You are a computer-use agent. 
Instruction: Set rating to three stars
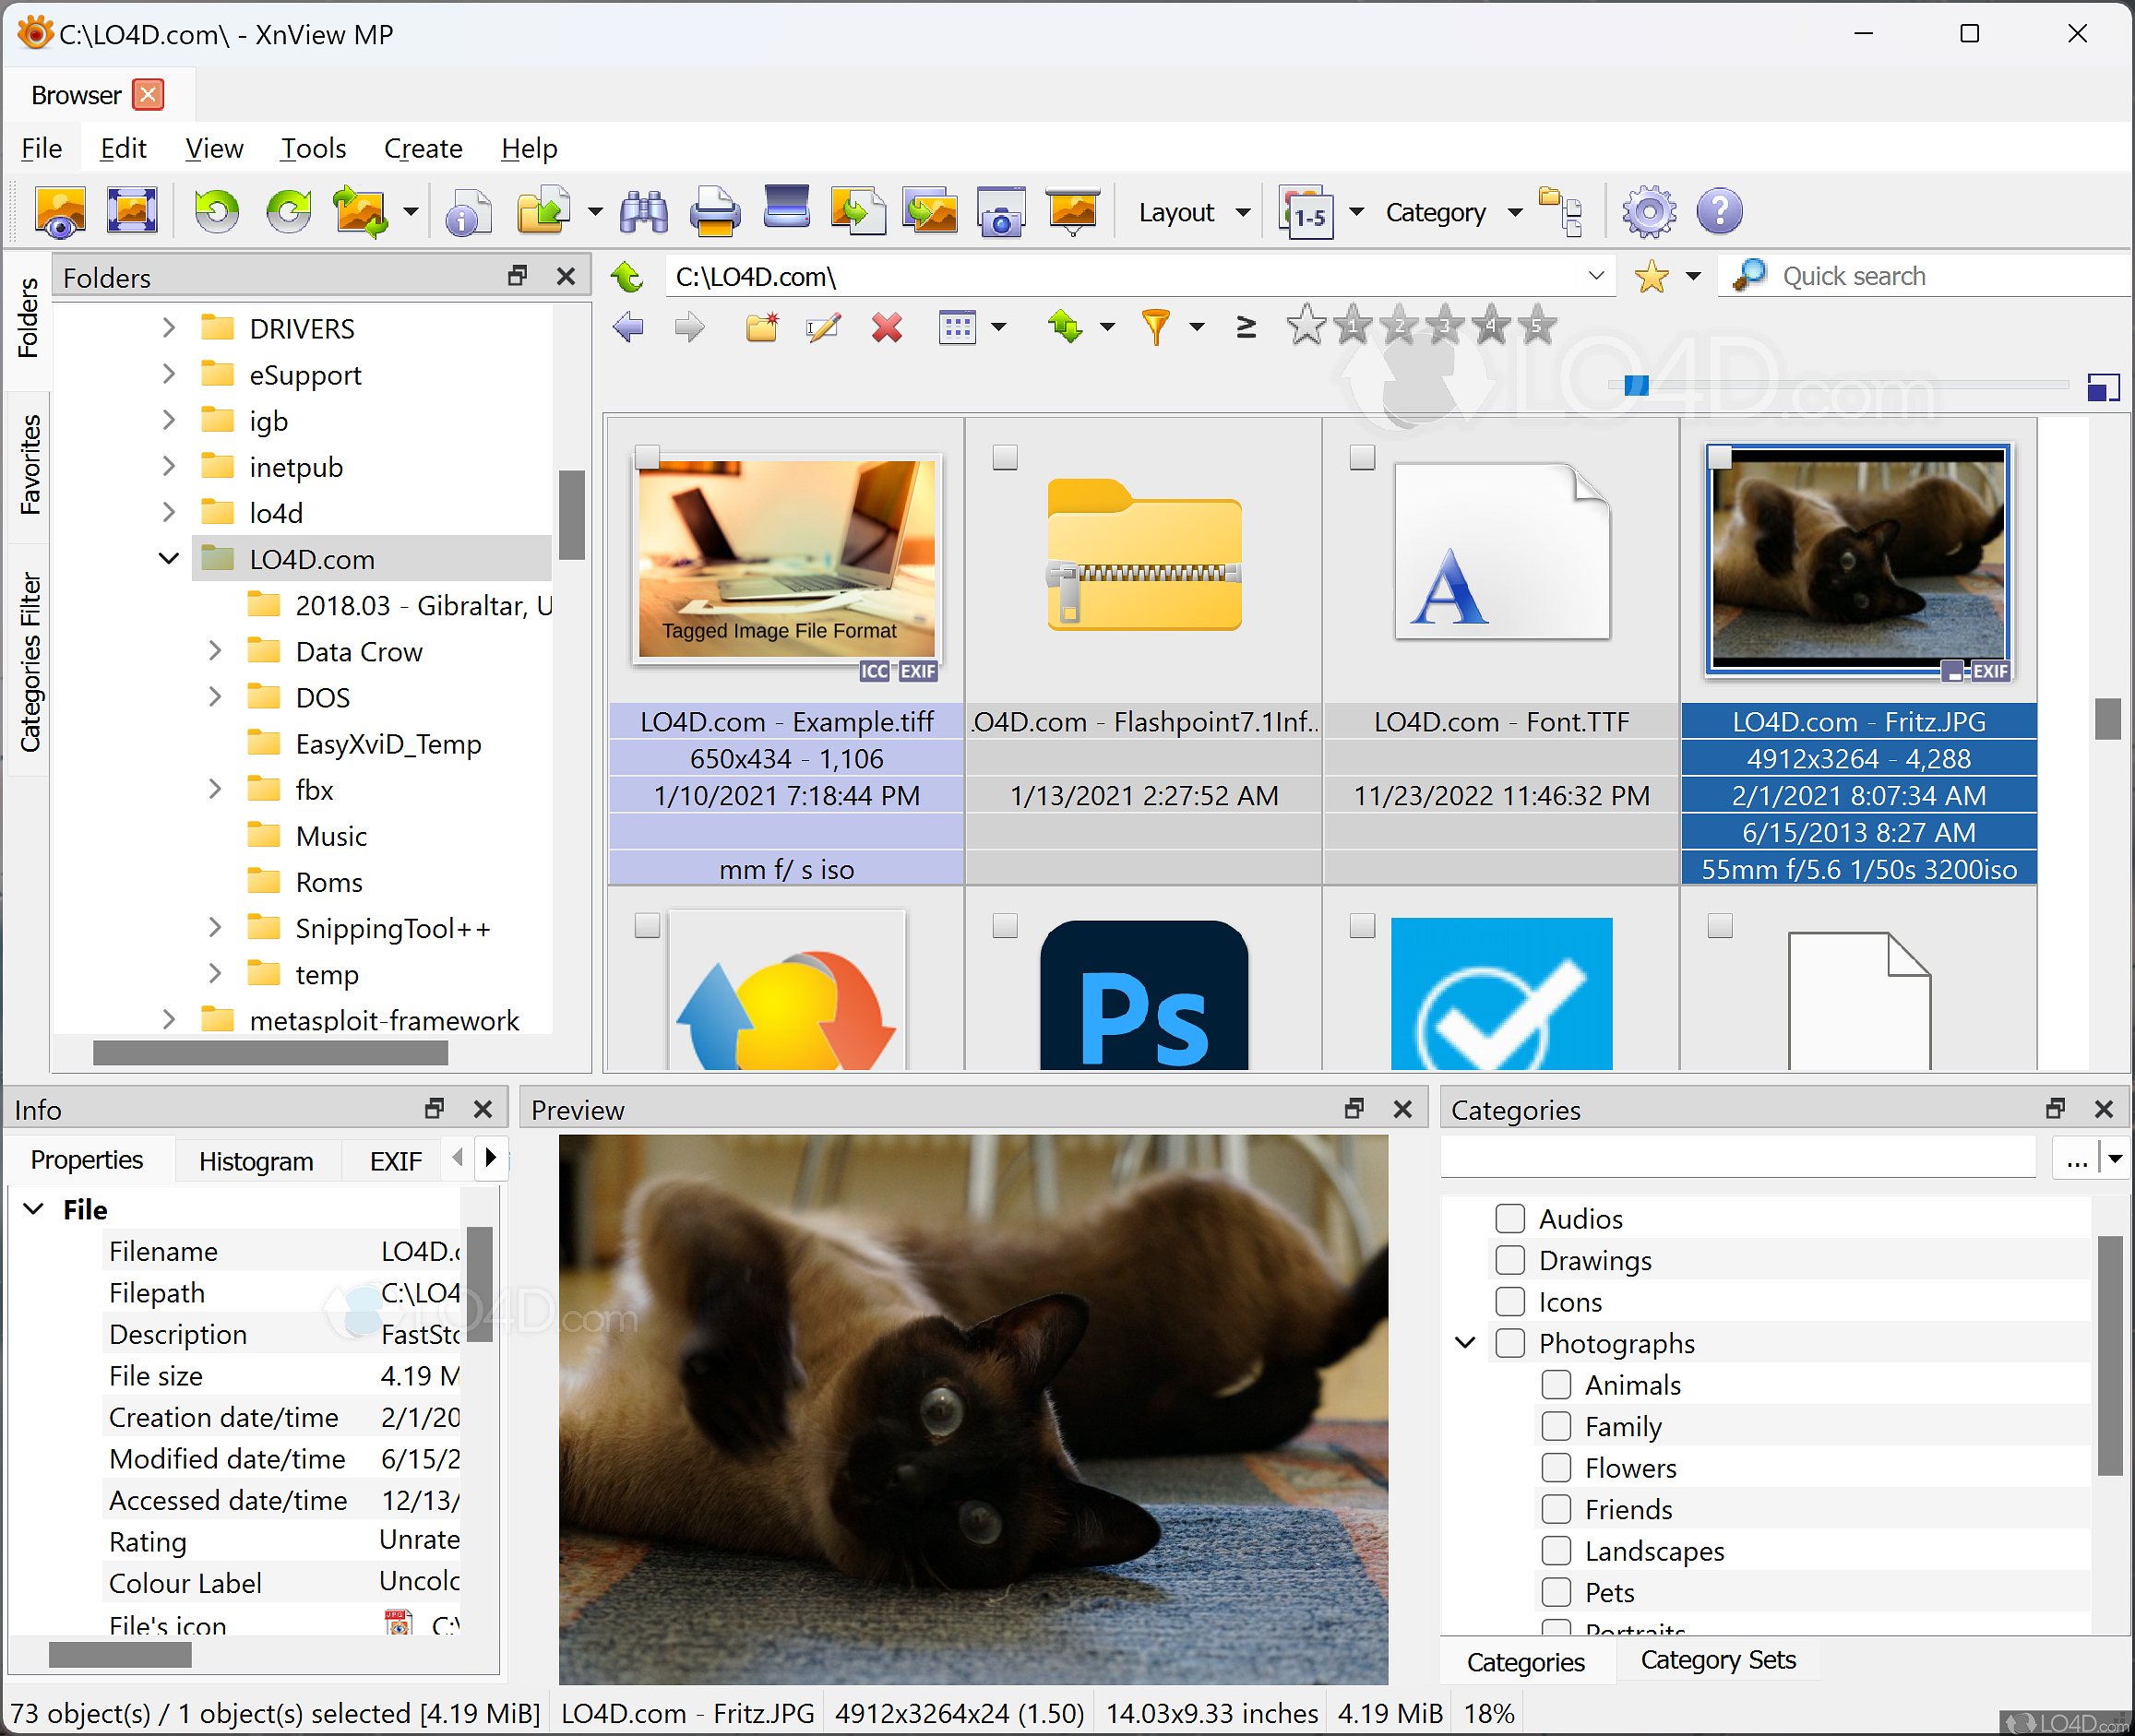click(1445, 325)
